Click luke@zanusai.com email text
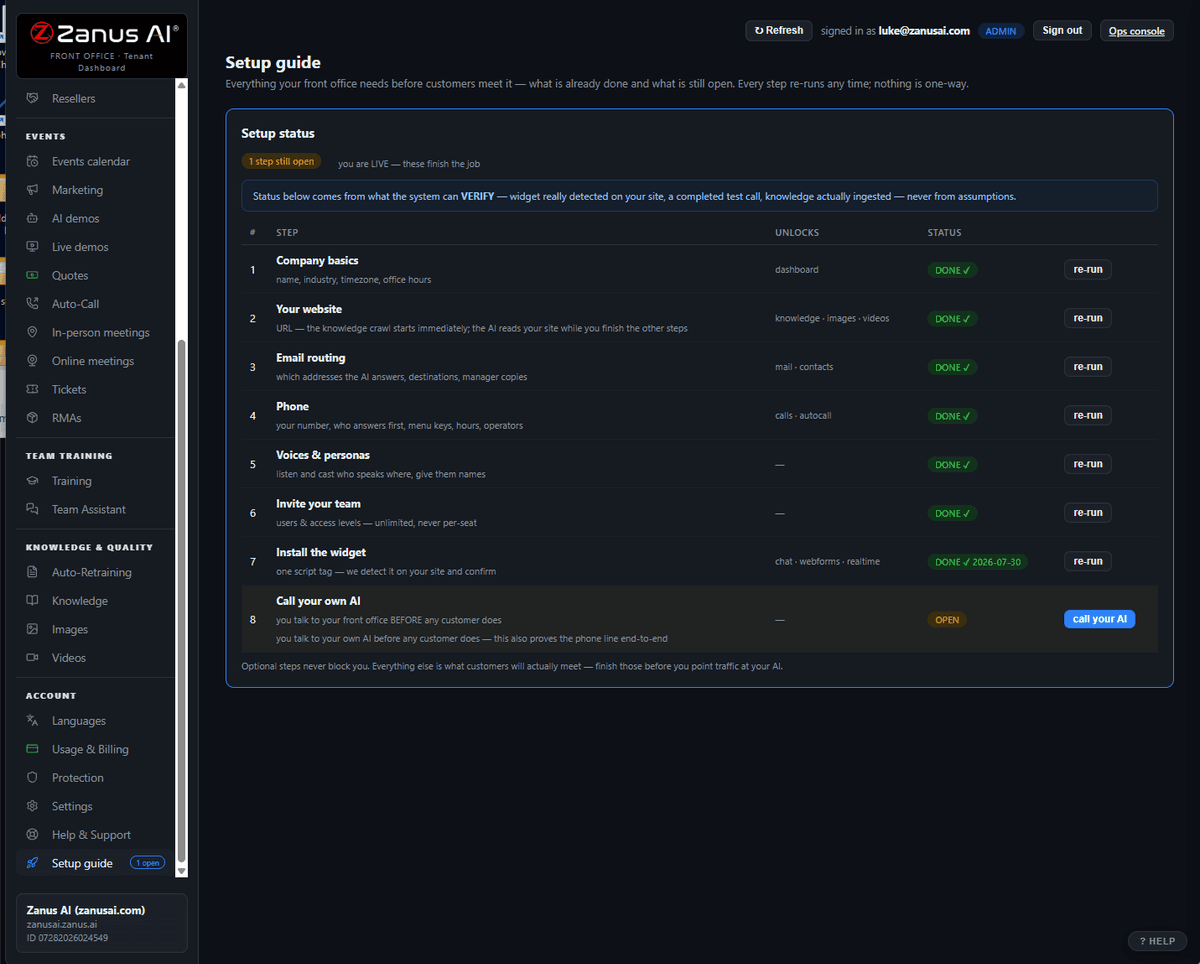Screen dimensions: 1200x964 point(924,31)
